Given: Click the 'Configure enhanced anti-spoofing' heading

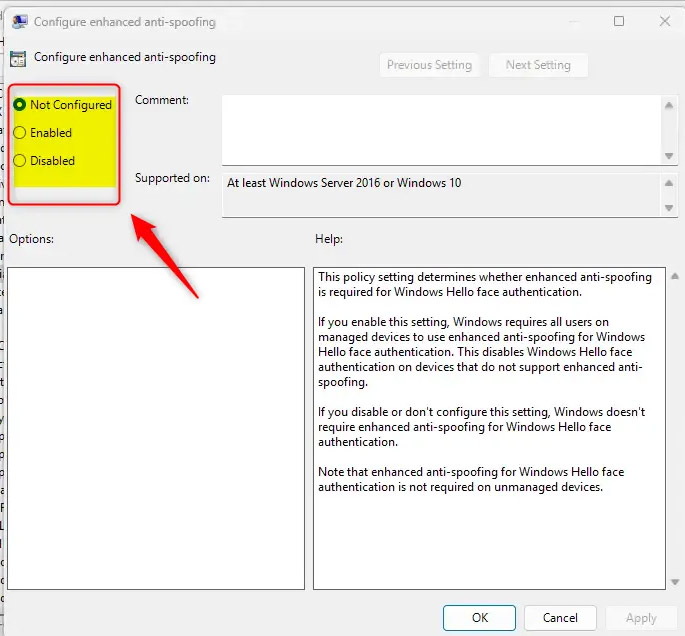Looking at the screenshot, I should [x=125, y=57].
